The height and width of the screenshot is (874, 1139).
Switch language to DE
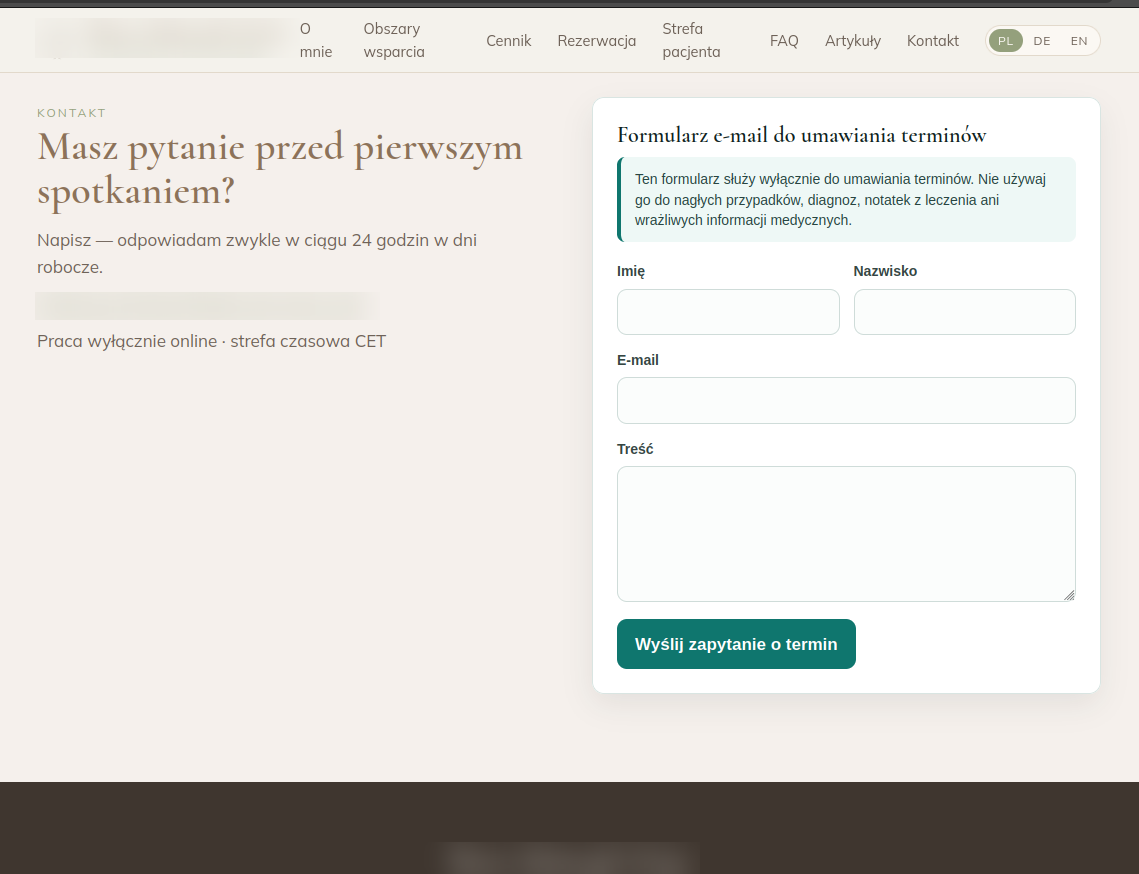coord(1042,41)
